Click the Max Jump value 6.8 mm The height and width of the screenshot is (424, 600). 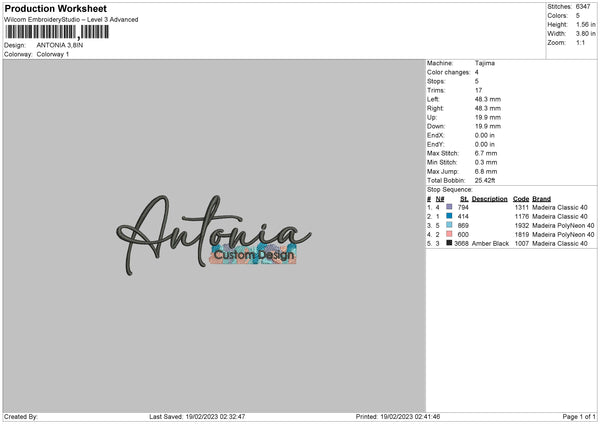pos(486,171)
